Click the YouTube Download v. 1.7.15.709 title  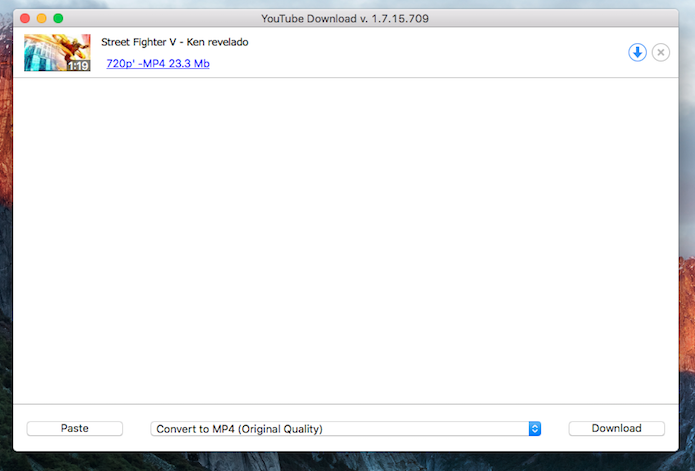pos(345,19)
